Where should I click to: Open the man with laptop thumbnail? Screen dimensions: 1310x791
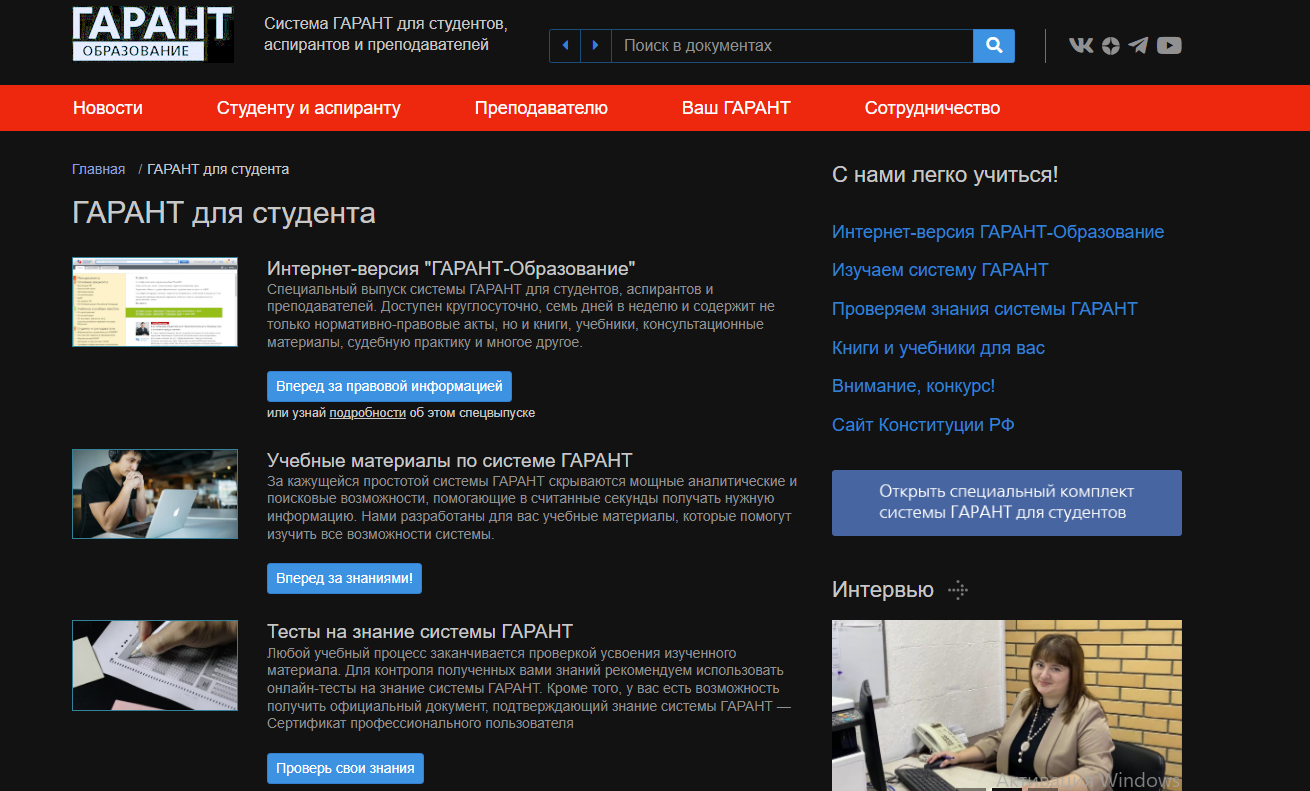pos(155,494)
